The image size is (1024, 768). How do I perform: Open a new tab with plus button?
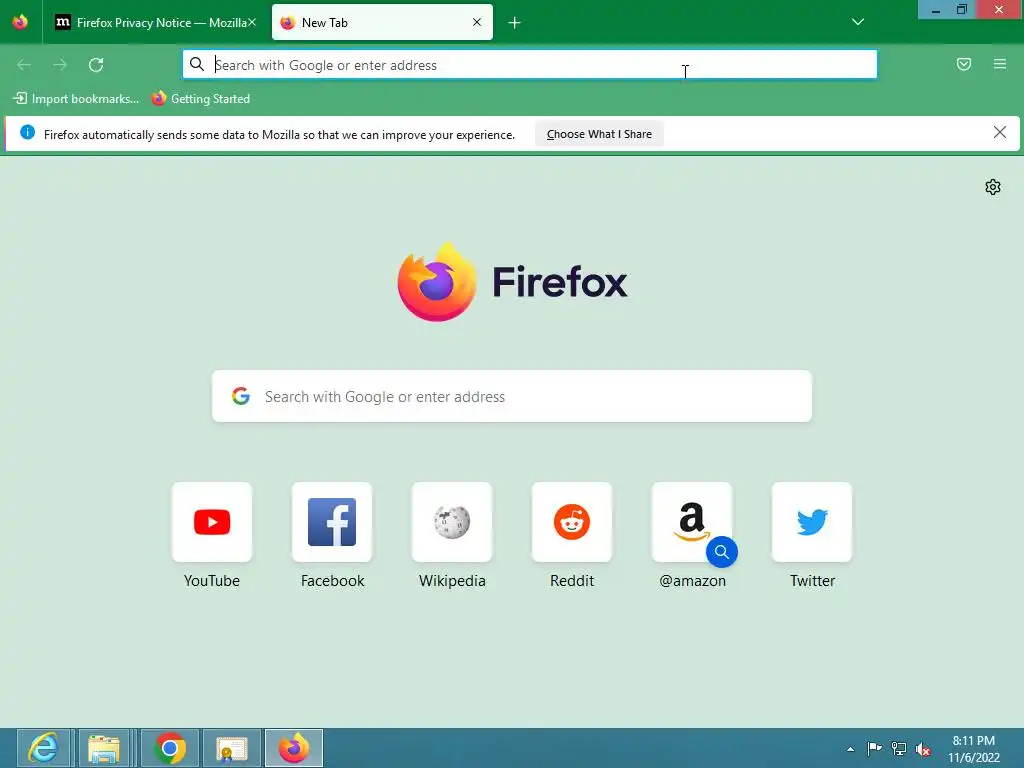click(515, 23)
